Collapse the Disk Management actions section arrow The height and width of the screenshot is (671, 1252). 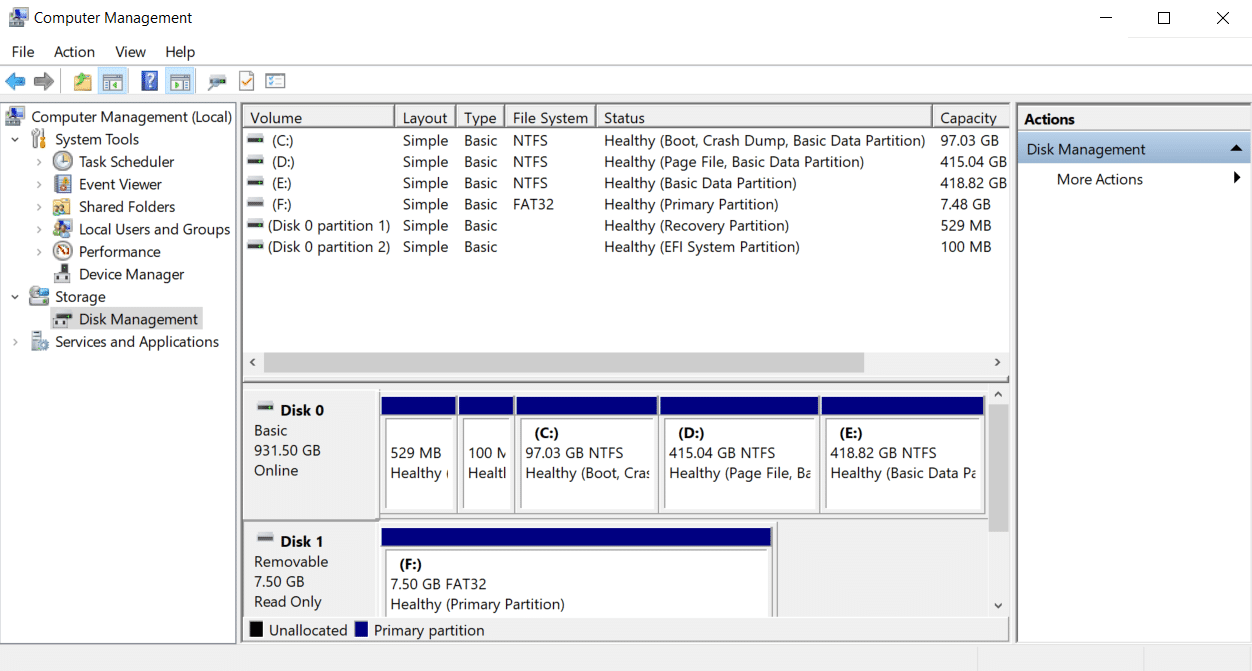click(1237, 149)
